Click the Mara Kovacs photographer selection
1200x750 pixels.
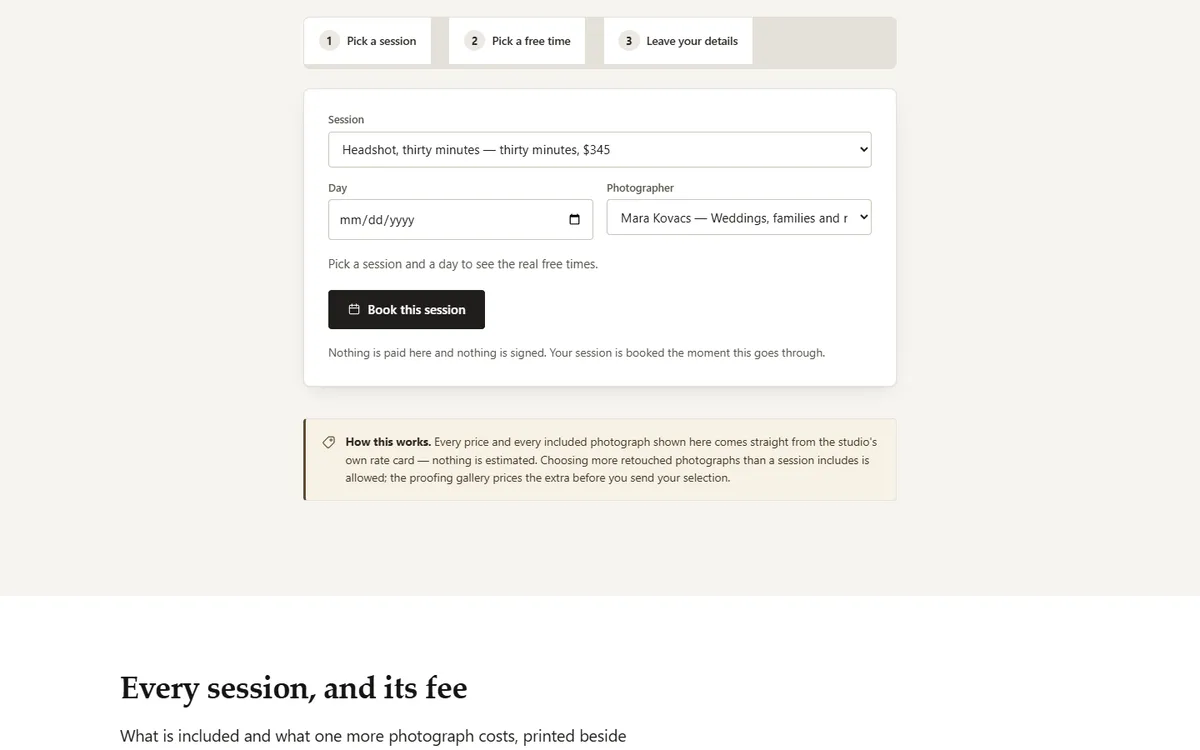point(739,218)
